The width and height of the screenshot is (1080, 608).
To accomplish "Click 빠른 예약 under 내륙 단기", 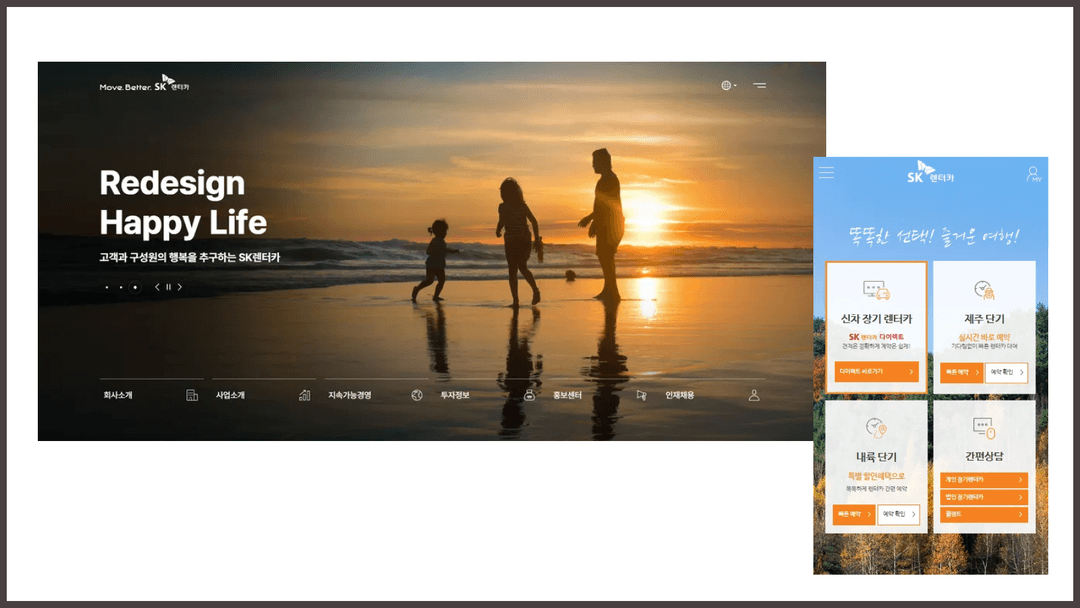I will coord(853,514).
